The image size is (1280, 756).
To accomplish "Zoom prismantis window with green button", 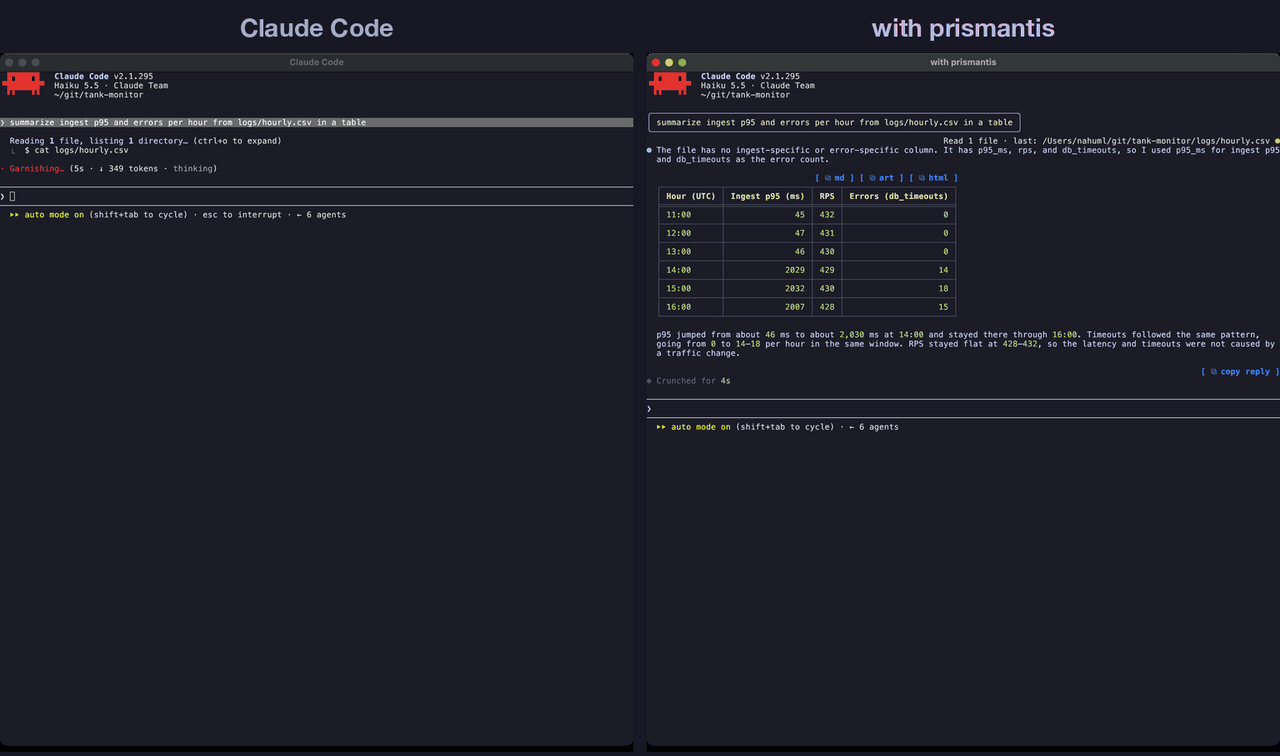I will pos(682,62).
